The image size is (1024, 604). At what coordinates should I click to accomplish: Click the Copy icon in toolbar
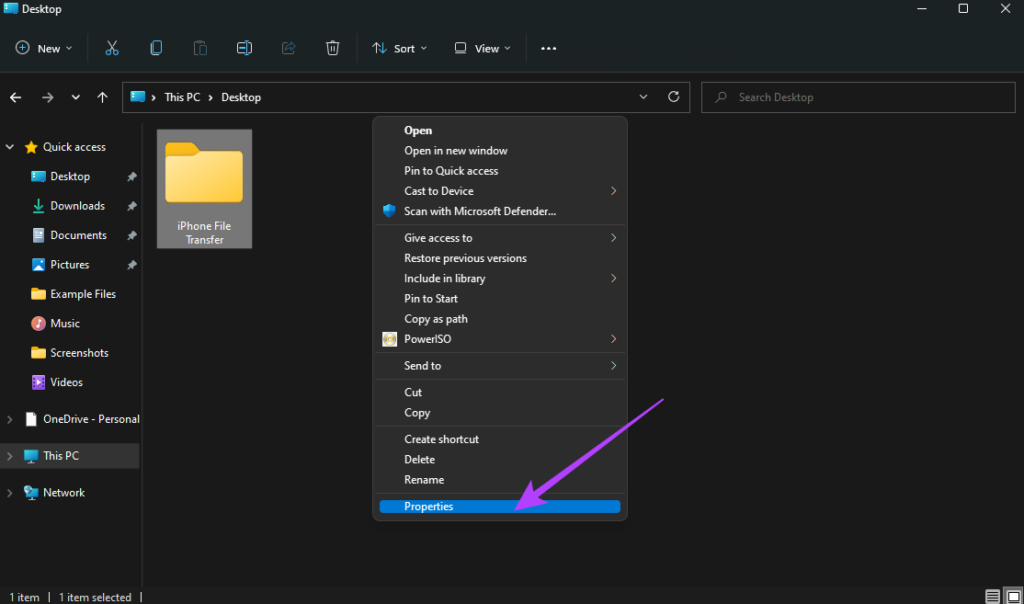[156, 48]
